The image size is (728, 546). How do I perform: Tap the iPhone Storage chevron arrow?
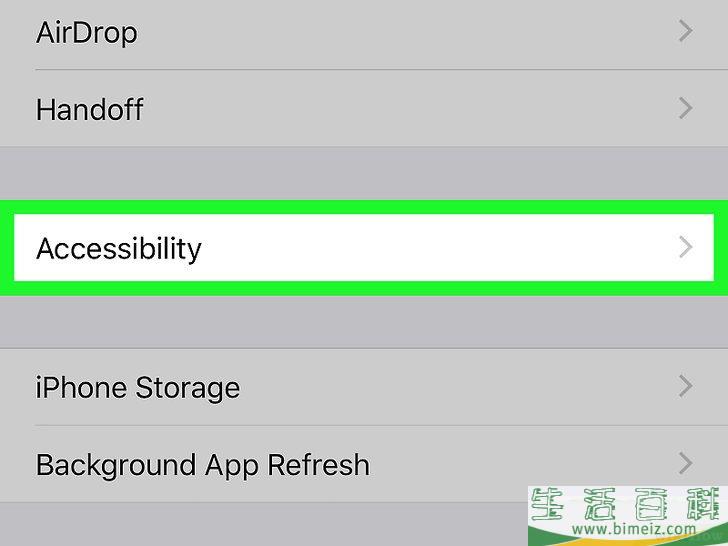click(x=685, y=386)
